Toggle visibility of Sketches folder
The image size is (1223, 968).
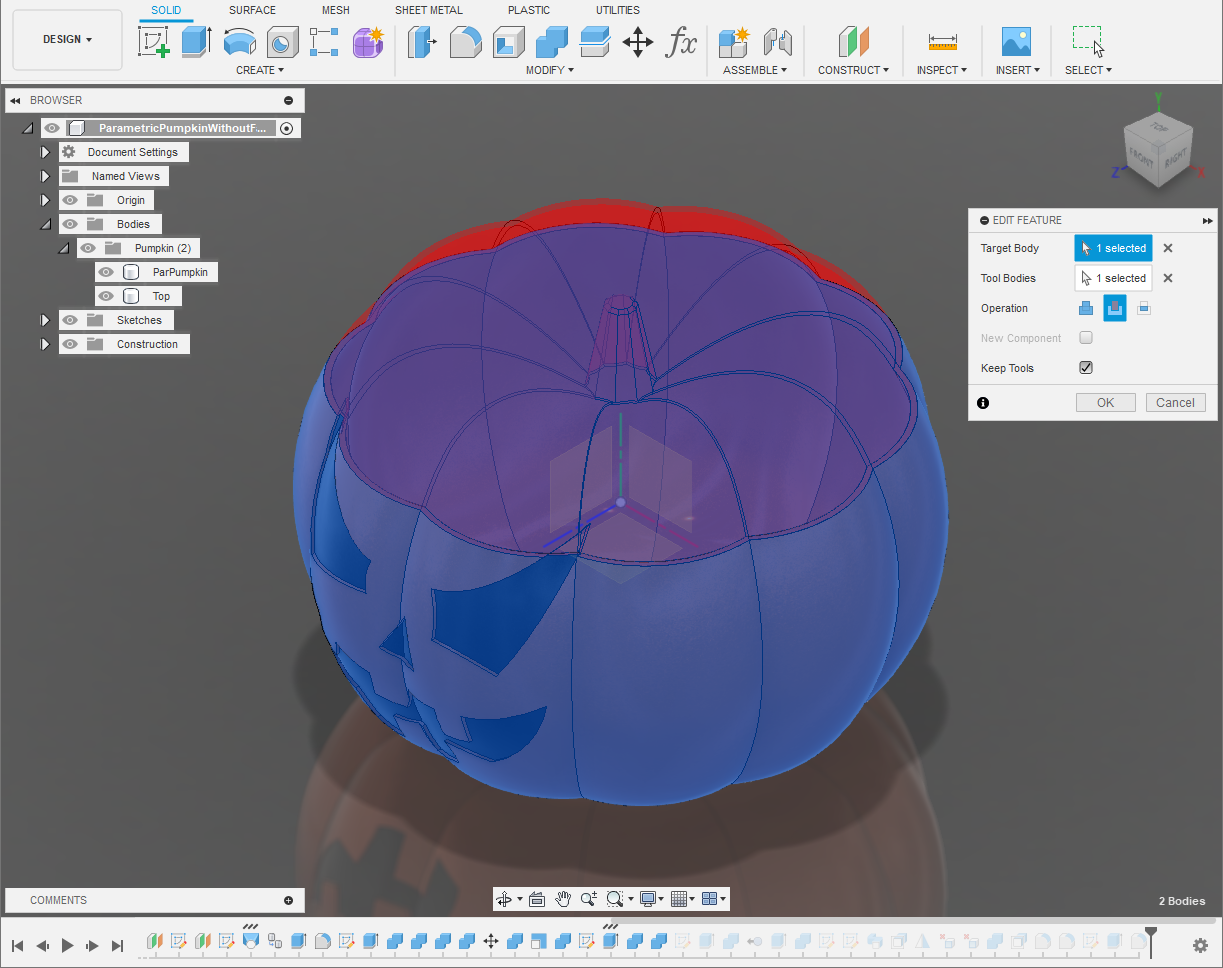point(70,320)
